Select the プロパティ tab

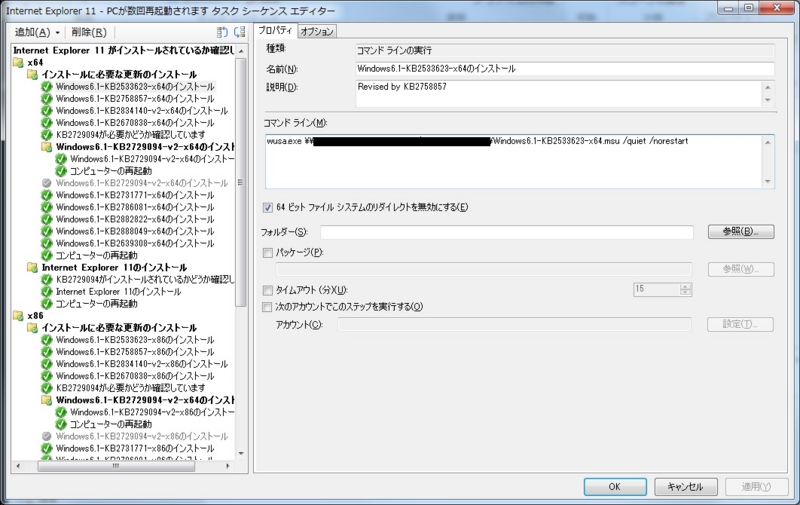pyautogui.click(x=275, y=30)
